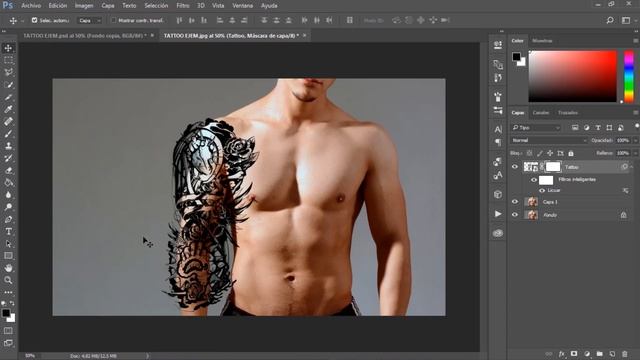Select the Quick Selection tool
Viewport: 640px width, 360px height.
pyautogui.click(x=8, y=85)
